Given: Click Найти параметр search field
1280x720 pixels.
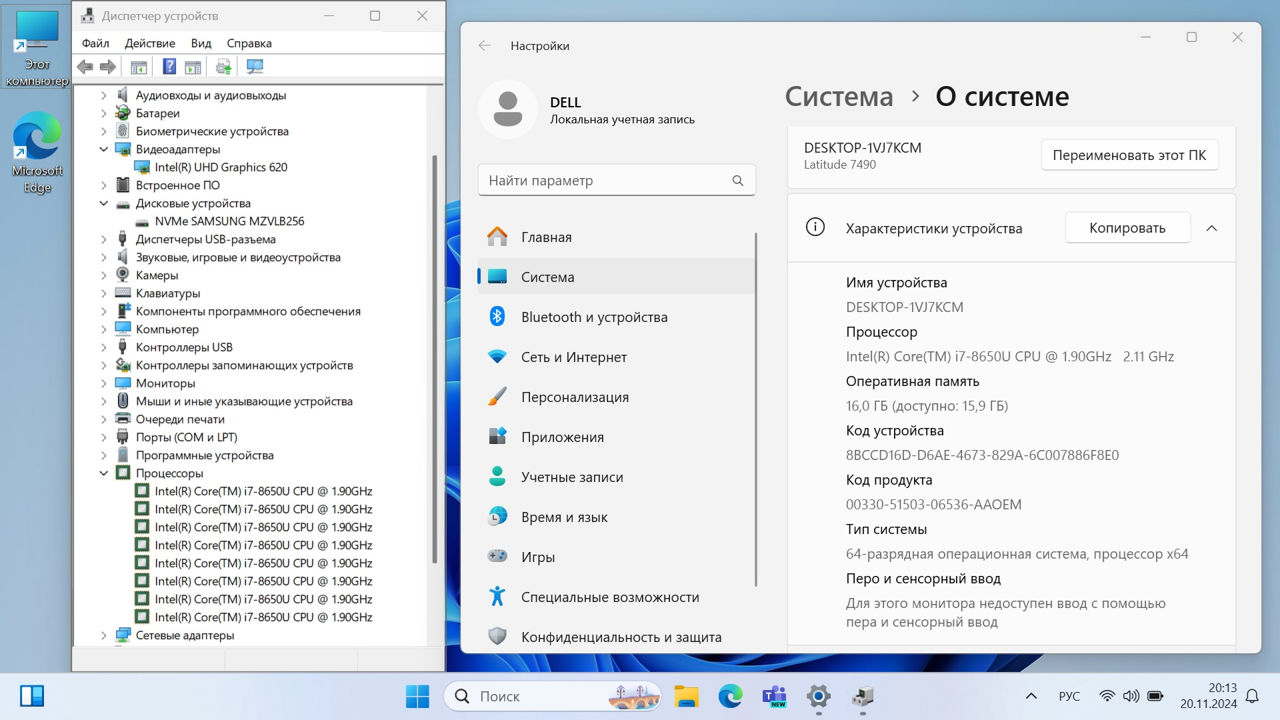Looking at the screenshot, I should click(616, 181).
